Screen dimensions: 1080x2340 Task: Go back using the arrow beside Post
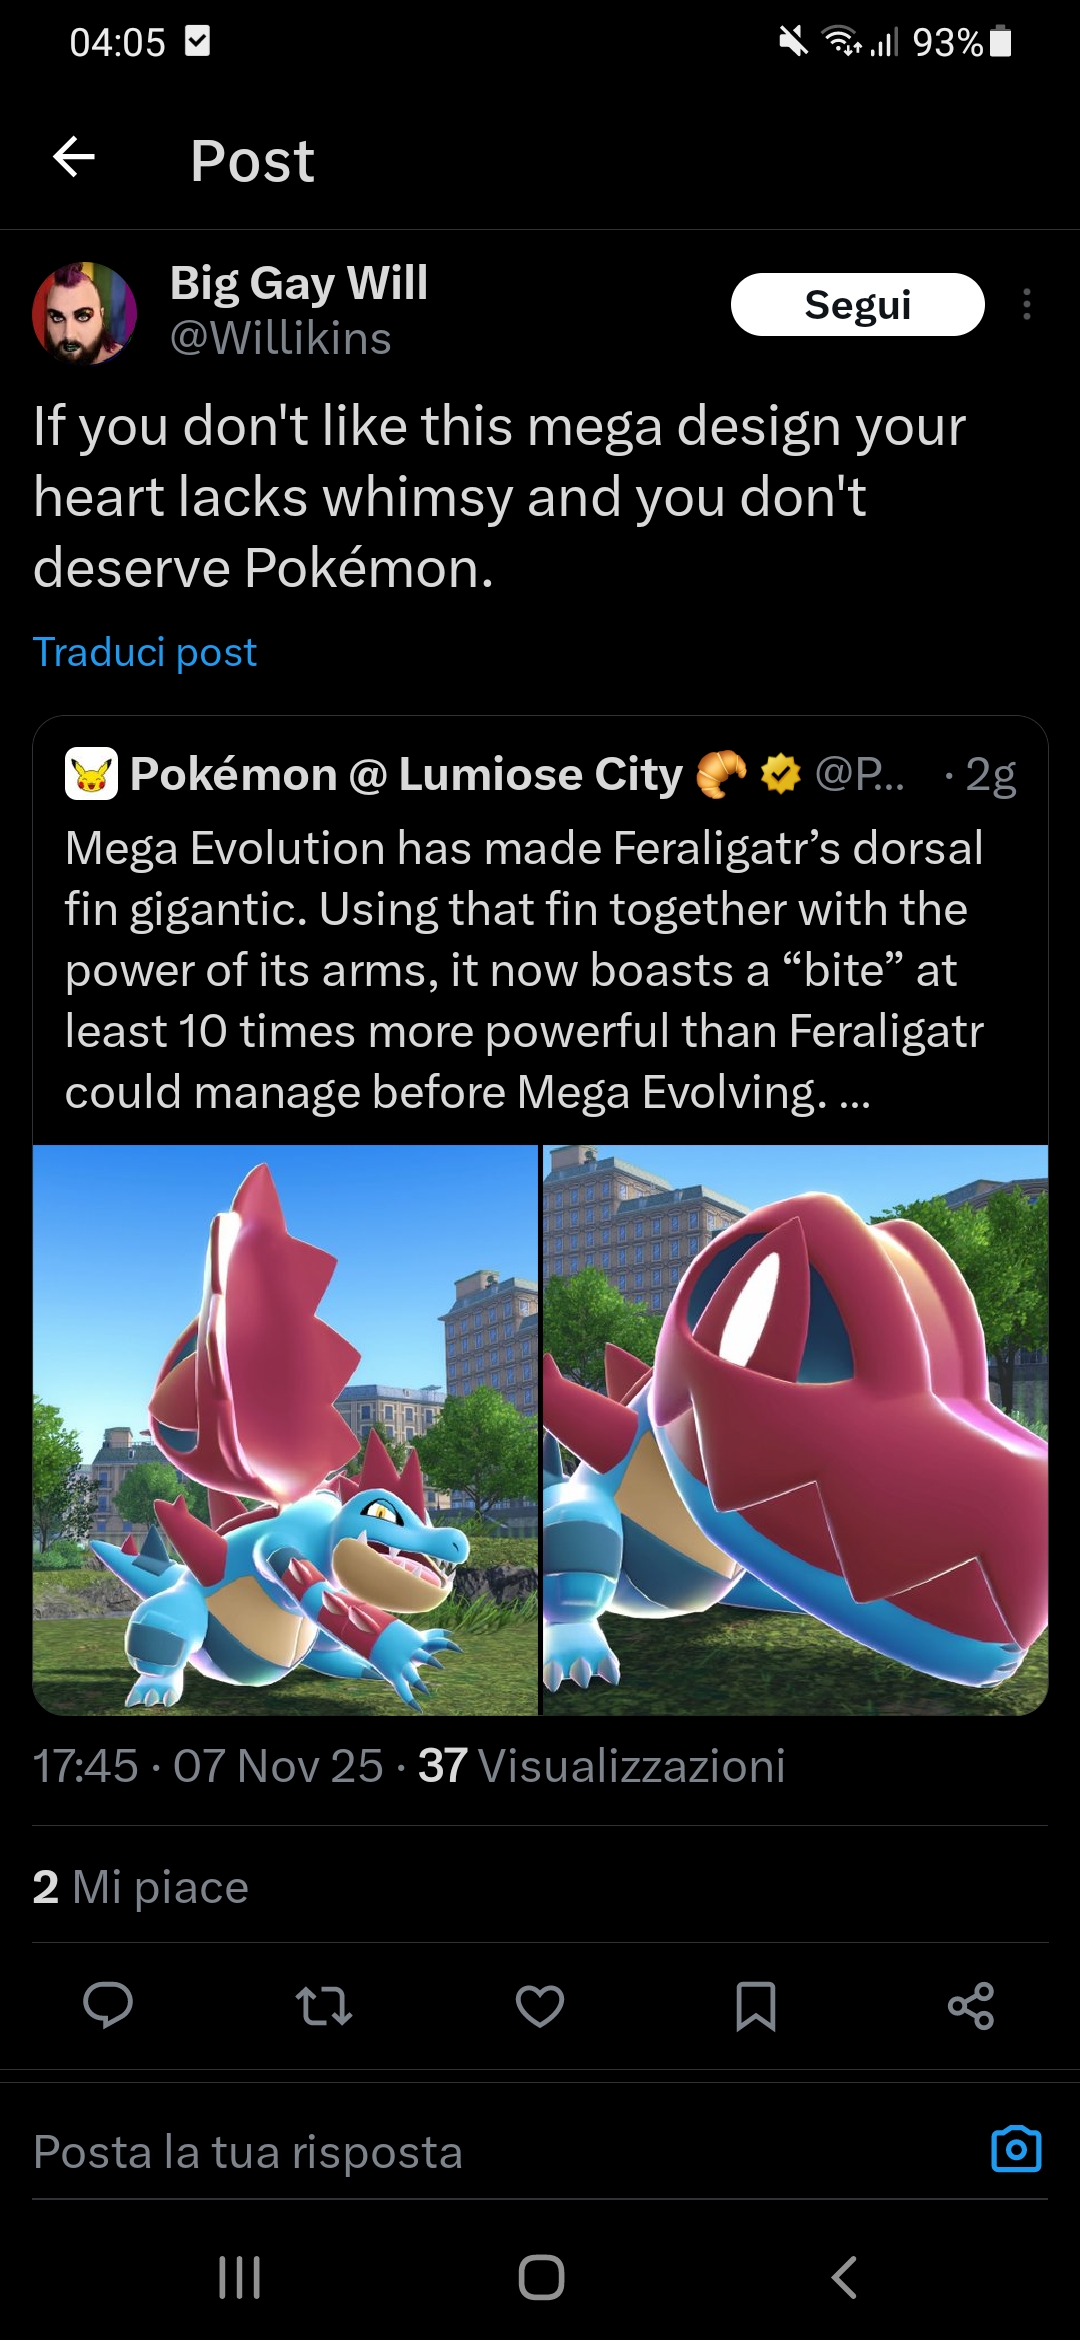point(74,157)
